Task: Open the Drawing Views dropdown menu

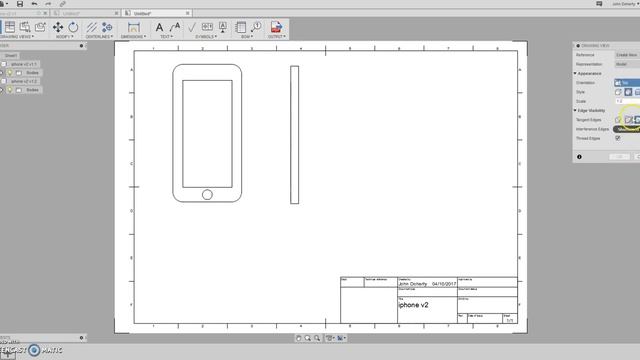Action: [x=16, y=37]
